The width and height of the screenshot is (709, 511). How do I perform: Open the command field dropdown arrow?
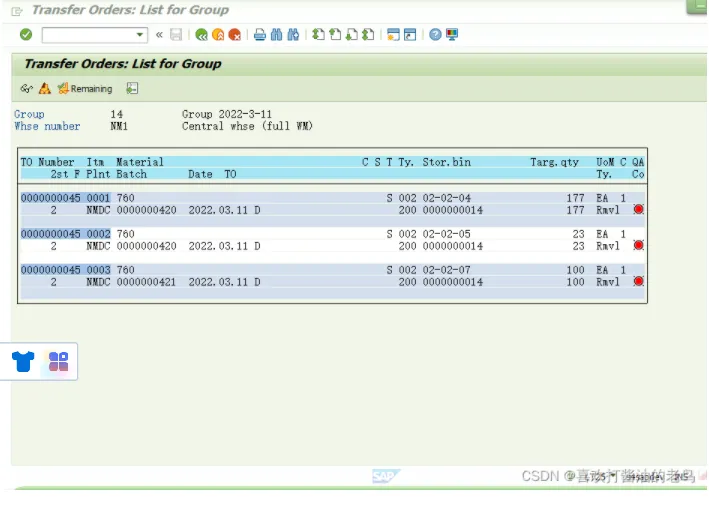tap(140, 35)
